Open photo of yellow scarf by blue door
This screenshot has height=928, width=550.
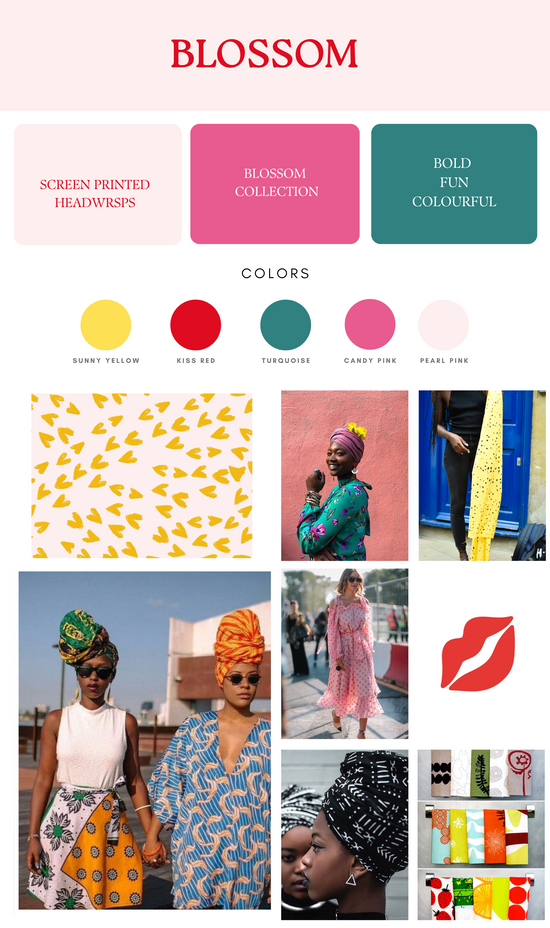point(482,475)
